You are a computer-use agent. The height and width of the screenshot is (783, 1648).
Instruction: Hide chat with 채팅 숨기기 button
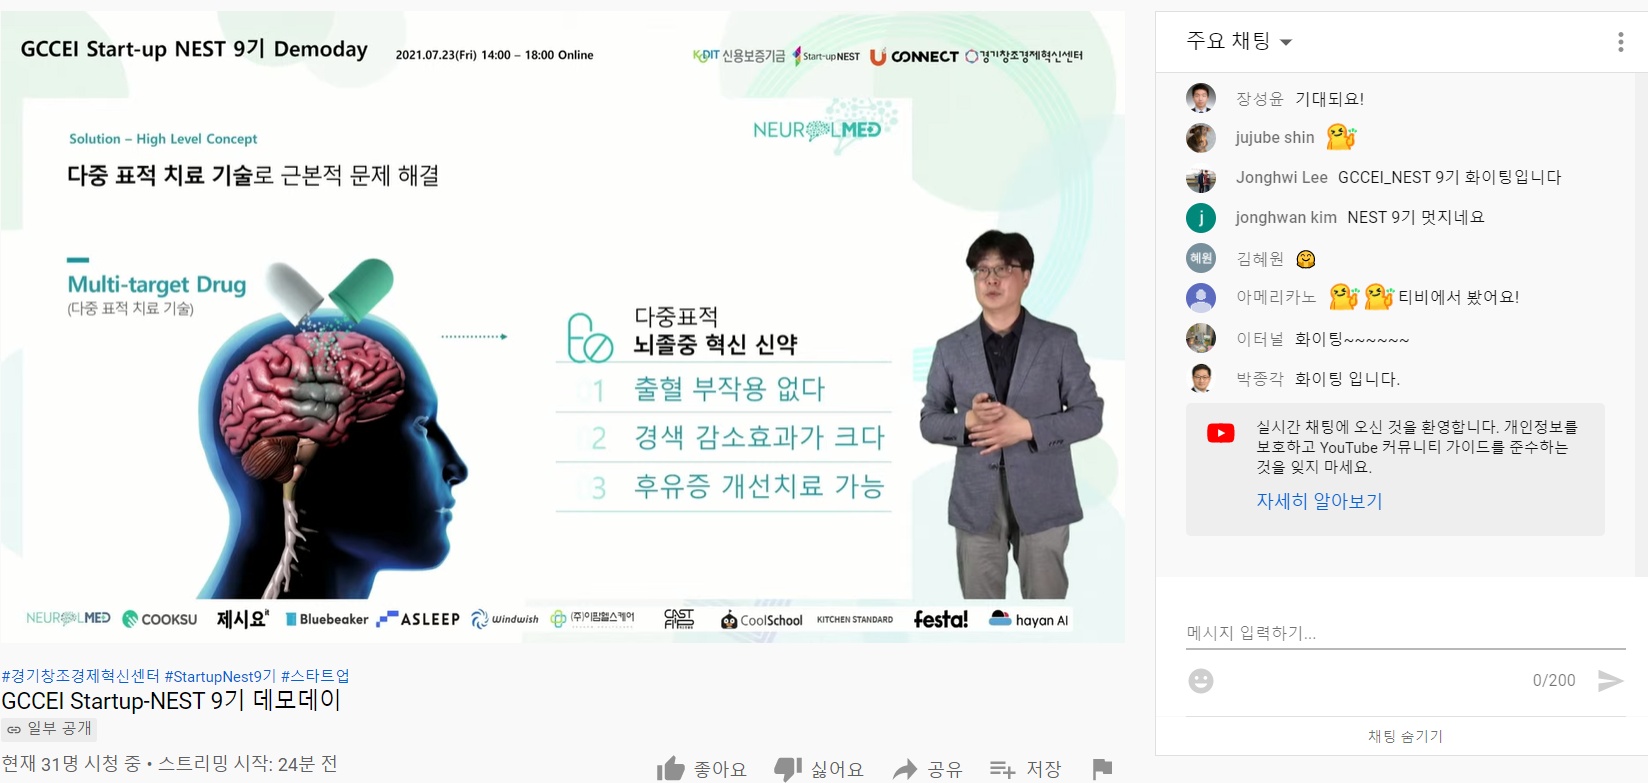[x=1405, y=736]
